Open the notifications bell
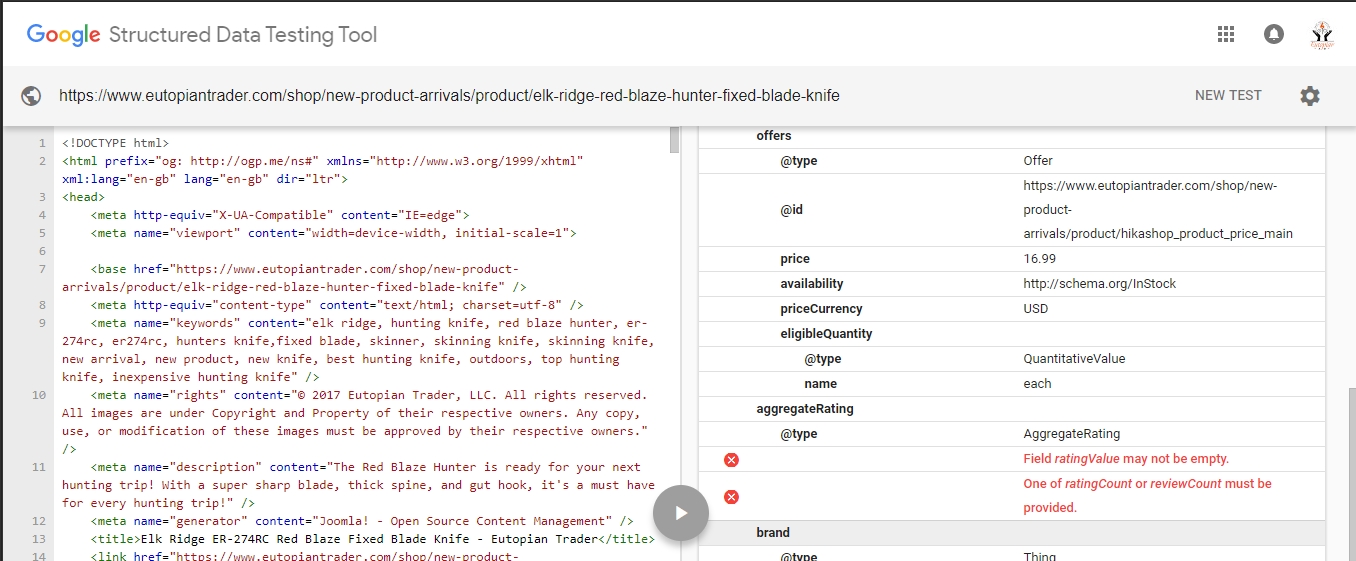Screen dimensions: 1356x561 pyautogui.click(x=1274, y=34)
